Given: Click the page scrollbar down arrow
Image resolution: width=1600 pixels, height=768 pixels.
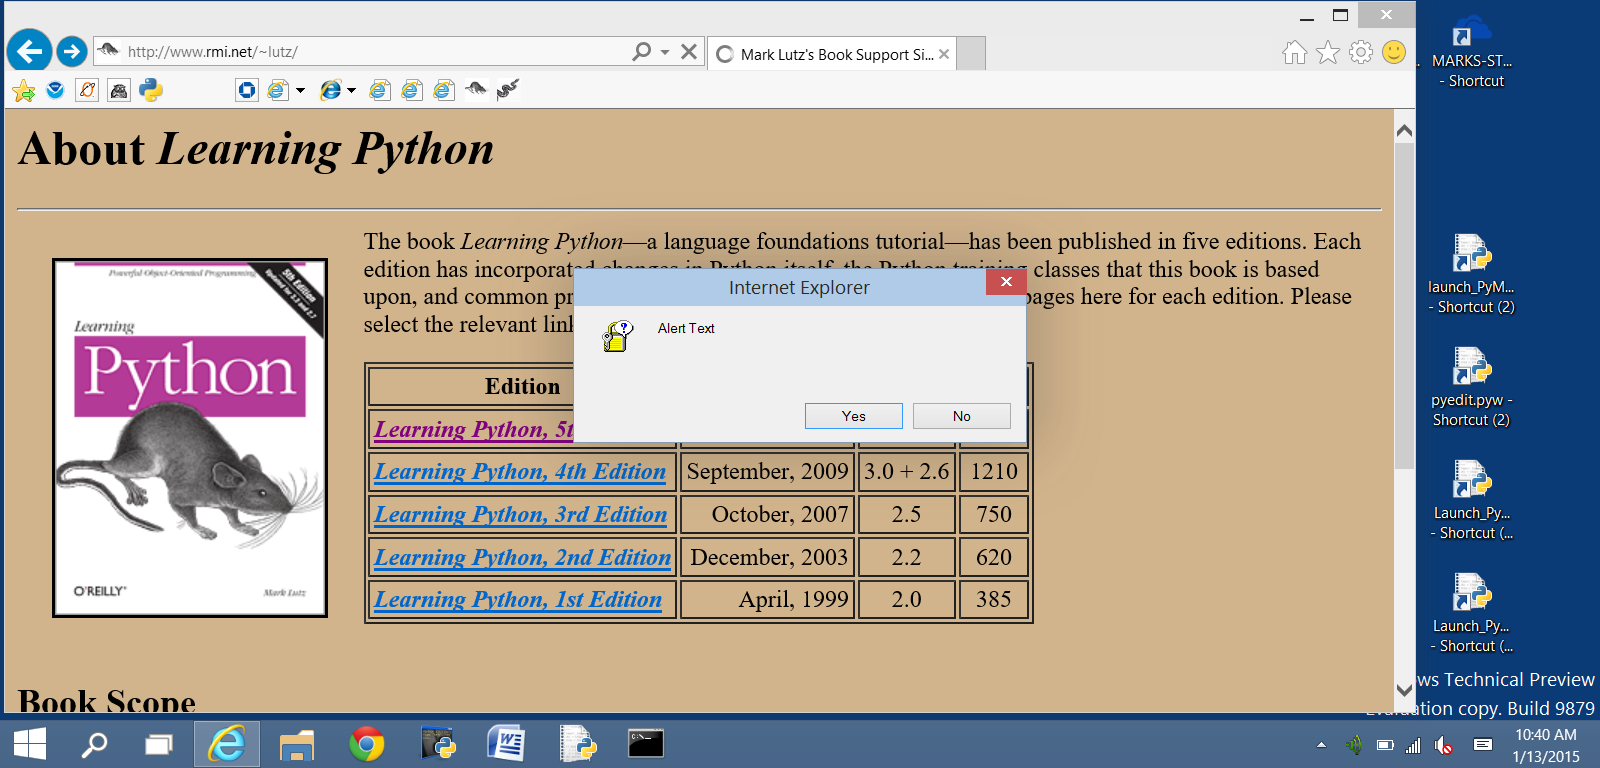Looking at the screenshot, I should (x=1404, y=690).
